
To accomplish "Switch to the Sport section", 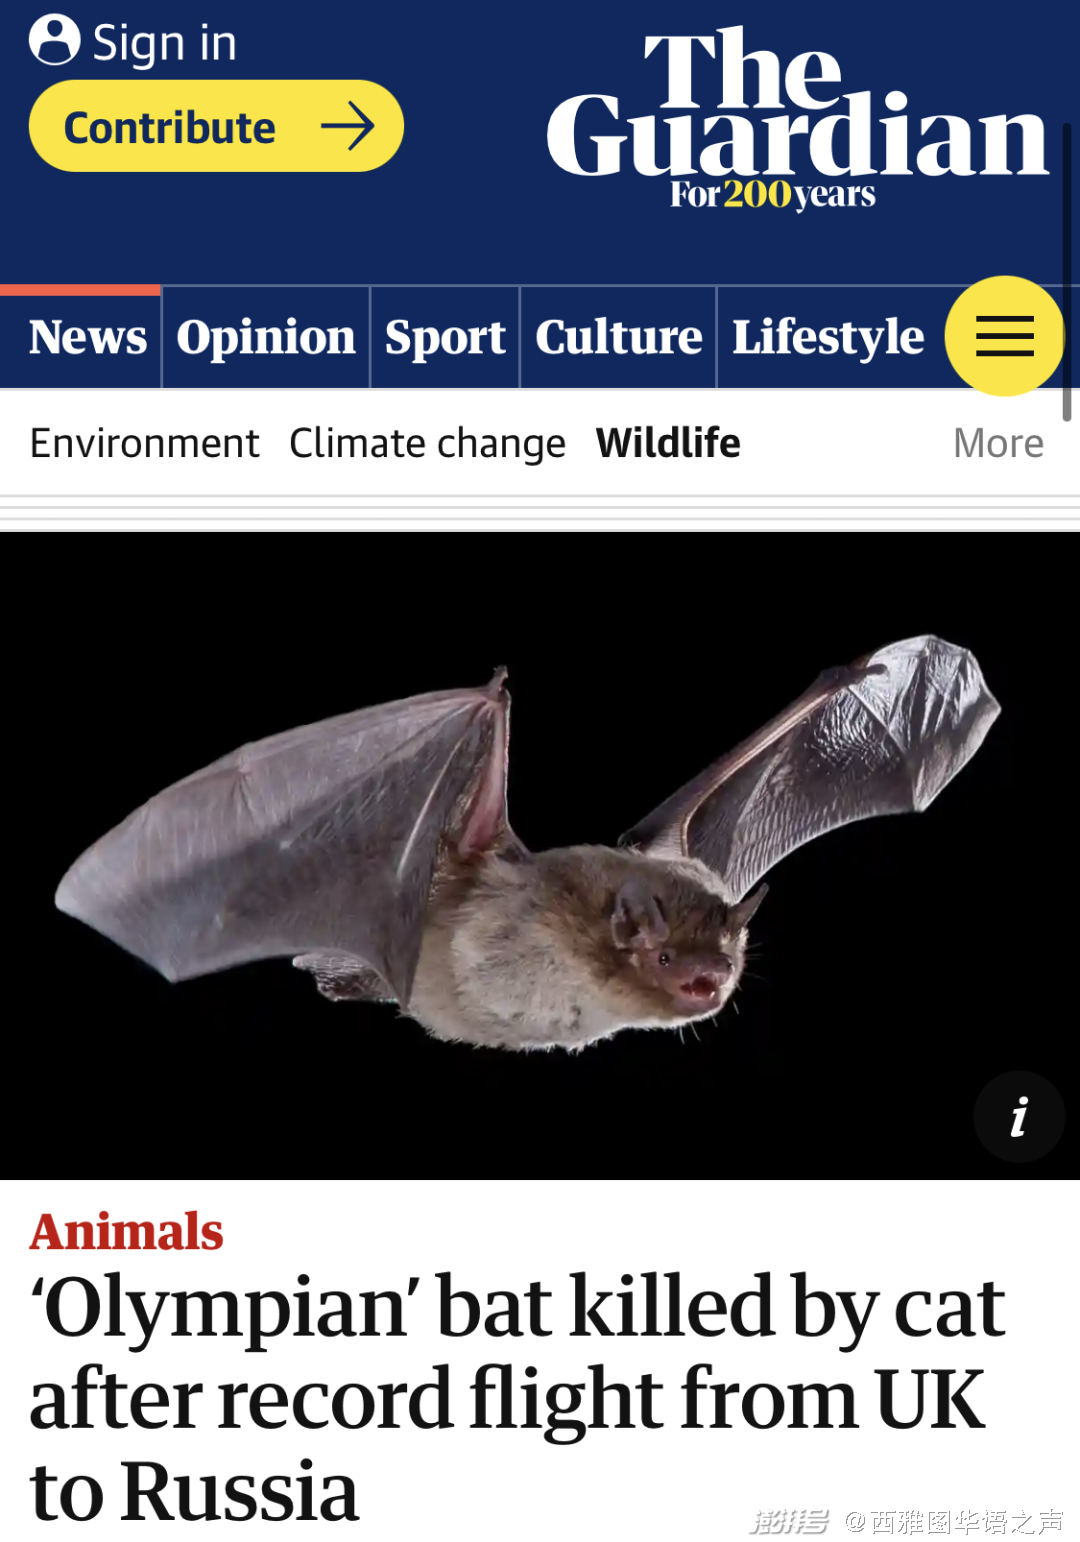I will coord(445,337).
